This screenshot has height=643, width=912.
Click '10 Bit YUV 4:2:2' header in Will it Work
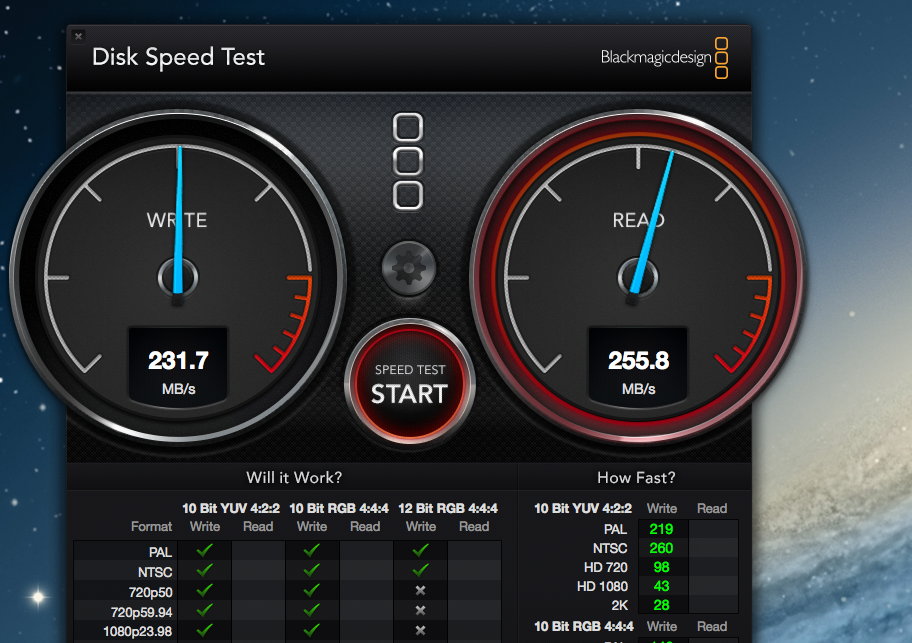tap(231, 509)
